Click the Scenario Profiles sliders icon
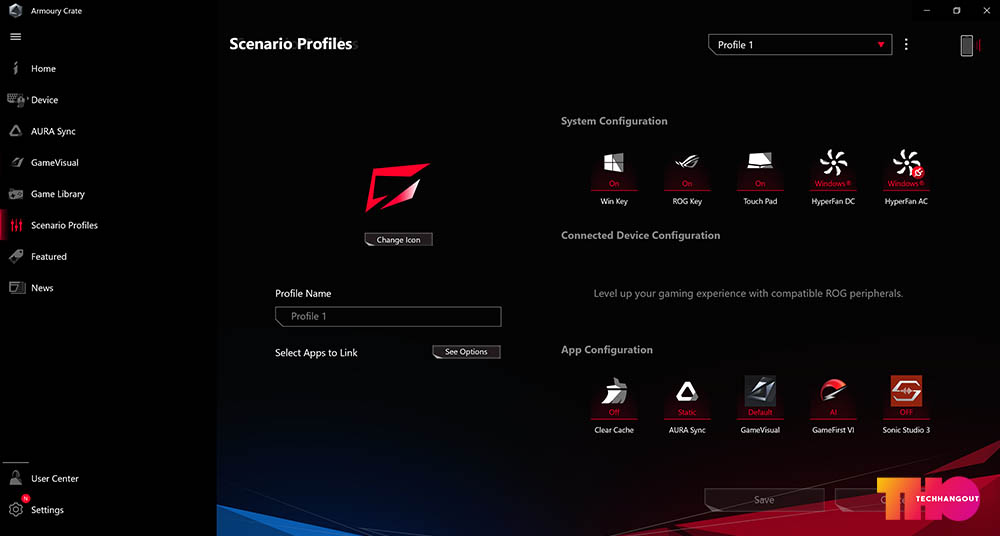The height and width of the screenshot is (536, 1000). (16, 225)
